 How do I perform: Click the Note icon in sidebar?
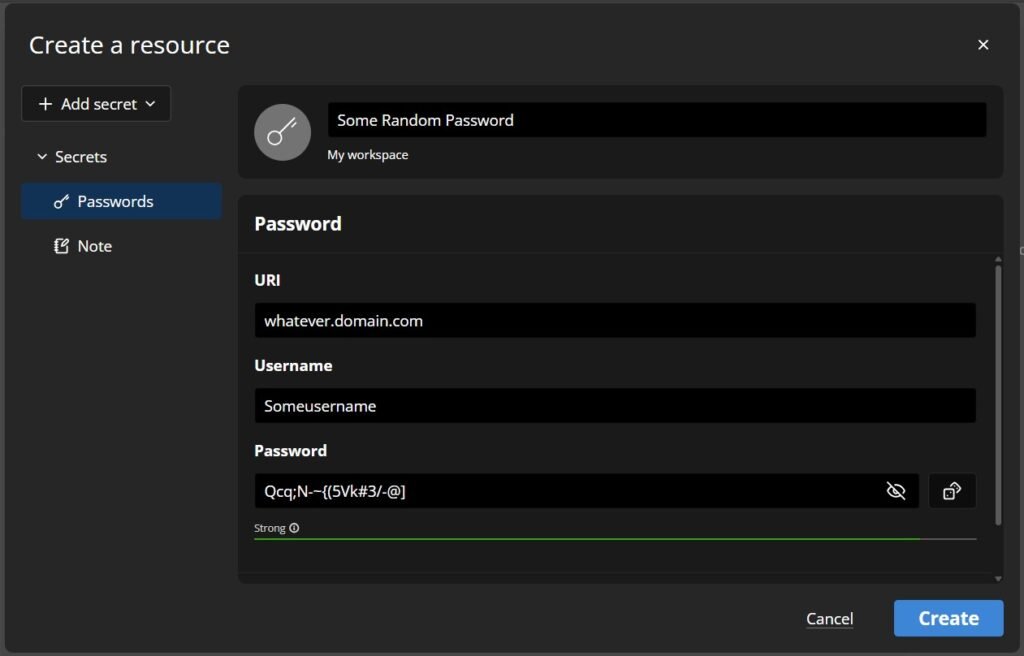pos(62,246)
